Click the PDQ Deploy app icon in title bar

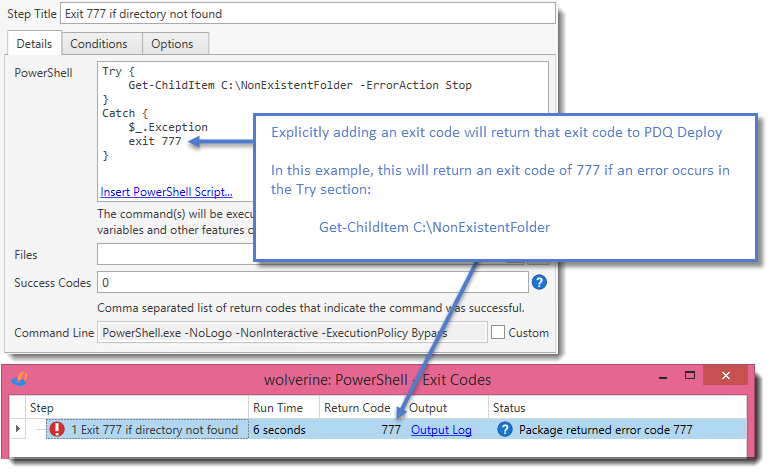[20, 379]
